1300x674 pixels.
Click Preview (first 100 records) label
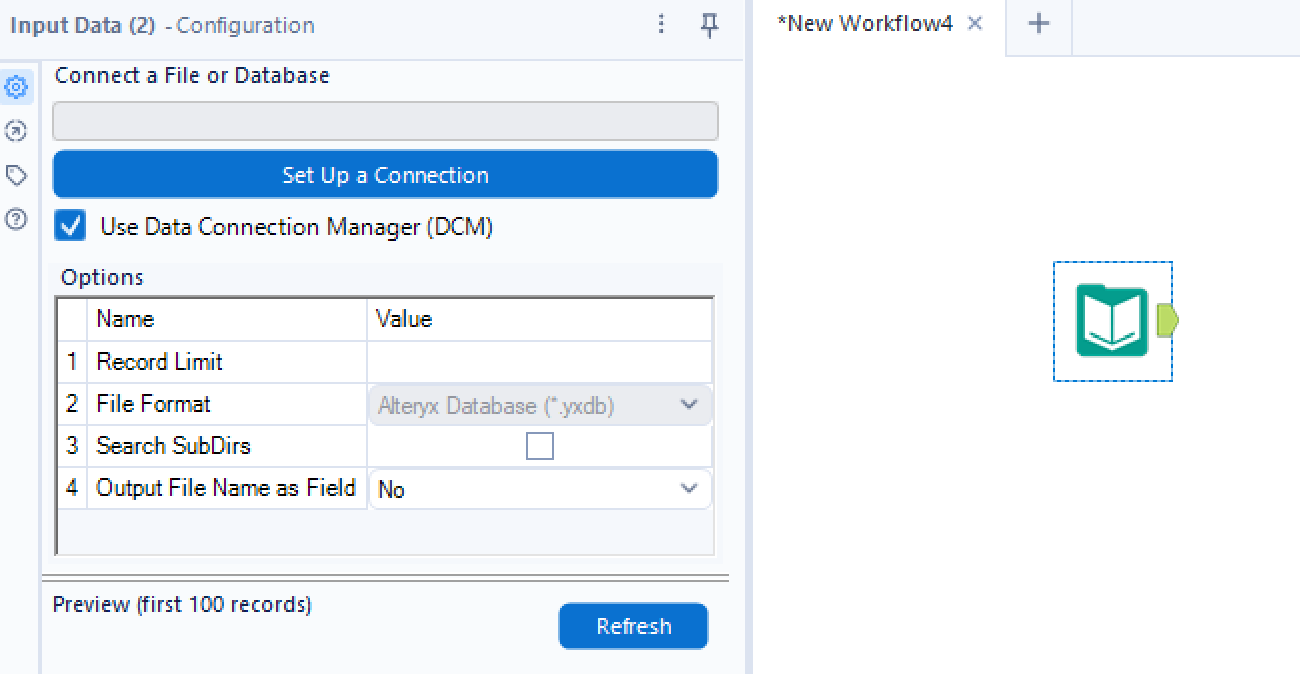click(x=182, y=604)
